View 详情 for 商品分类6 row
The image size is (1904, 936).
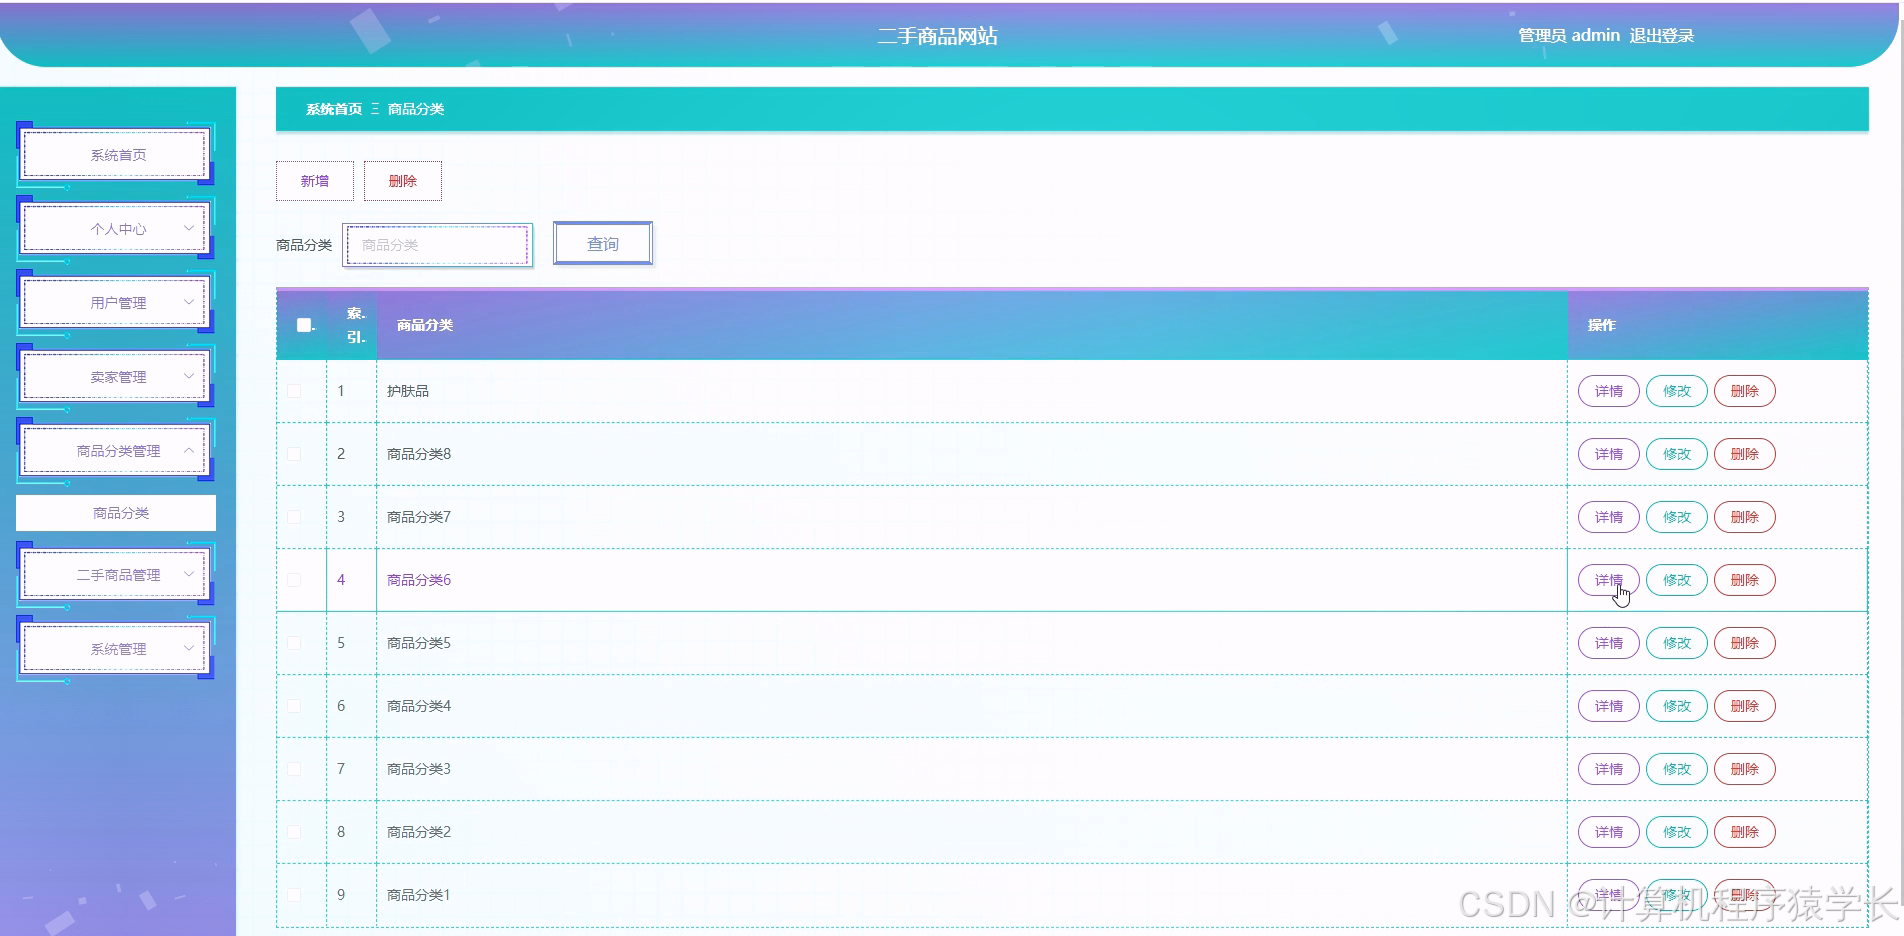click(1609, 580)
